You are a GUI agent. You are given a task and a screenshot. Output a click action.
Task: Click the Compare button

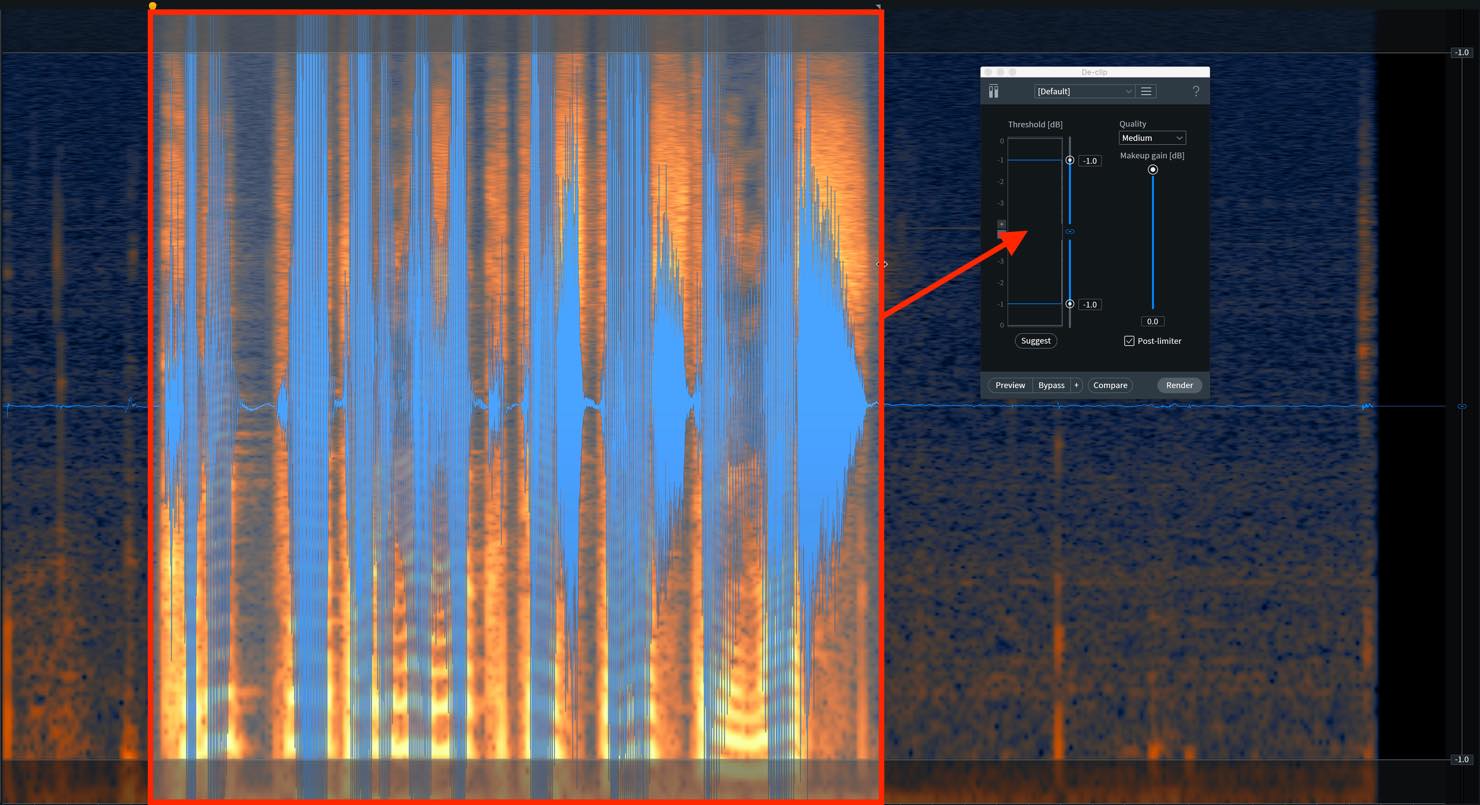(x=1110, y=385)
